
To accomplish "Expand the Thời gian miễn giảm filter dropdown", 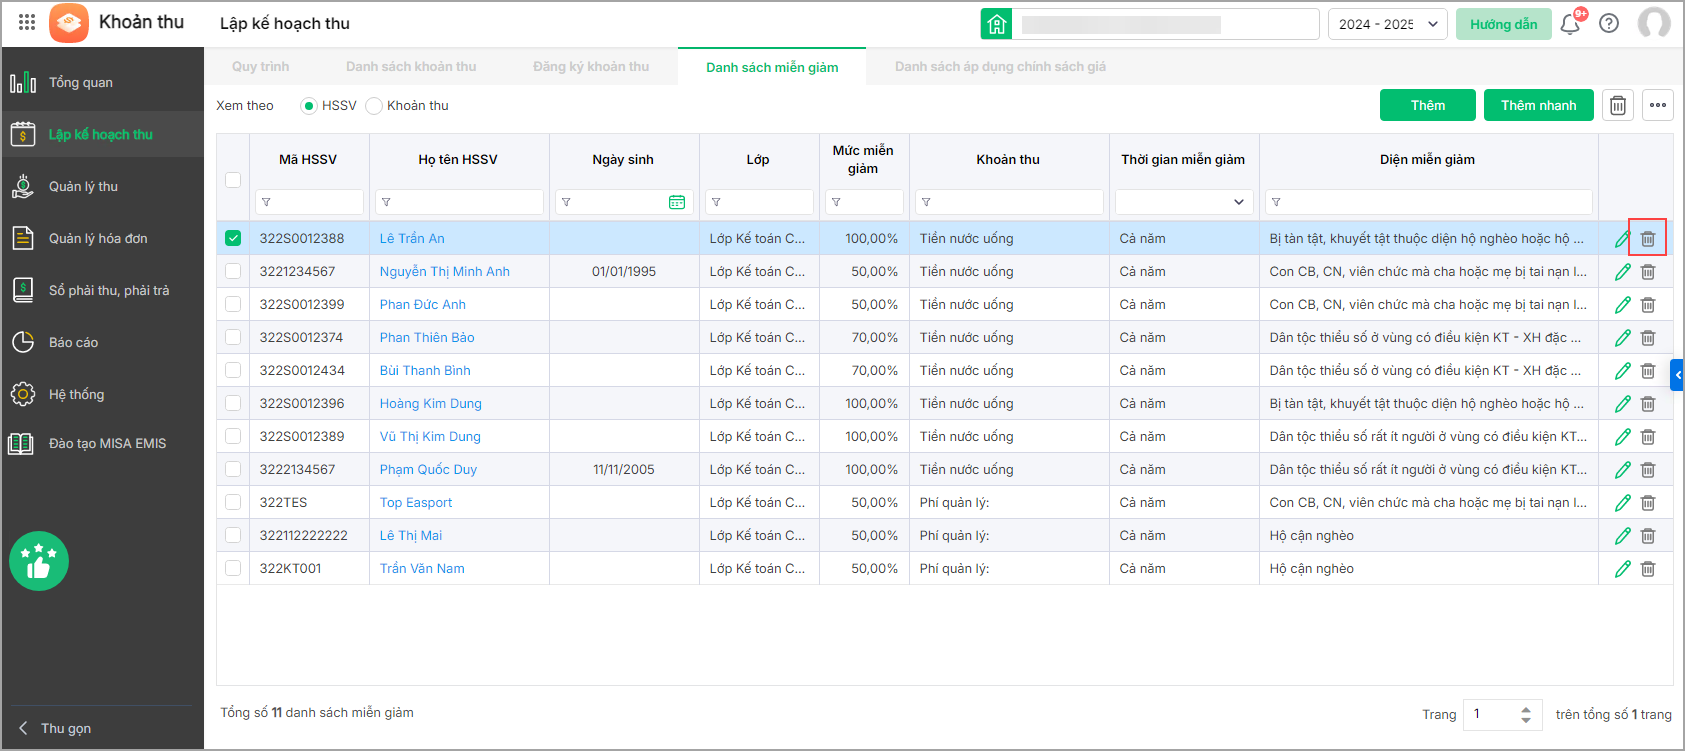I will pyautogui.click(x=1238, y=202).
